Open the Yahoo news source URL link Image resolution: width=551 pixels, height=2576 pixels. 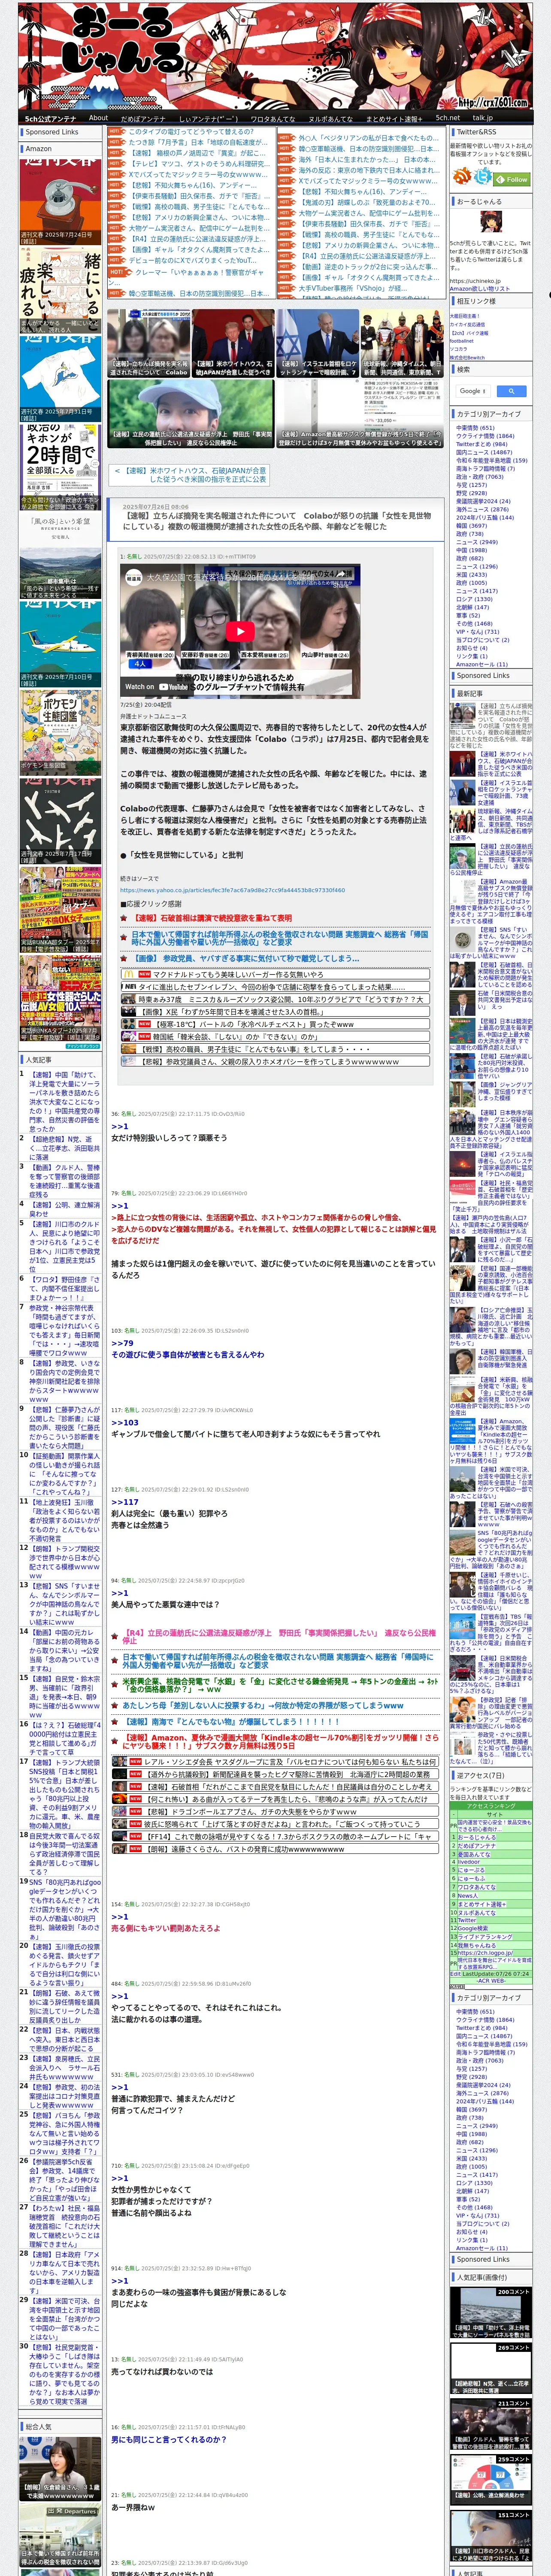232,890
